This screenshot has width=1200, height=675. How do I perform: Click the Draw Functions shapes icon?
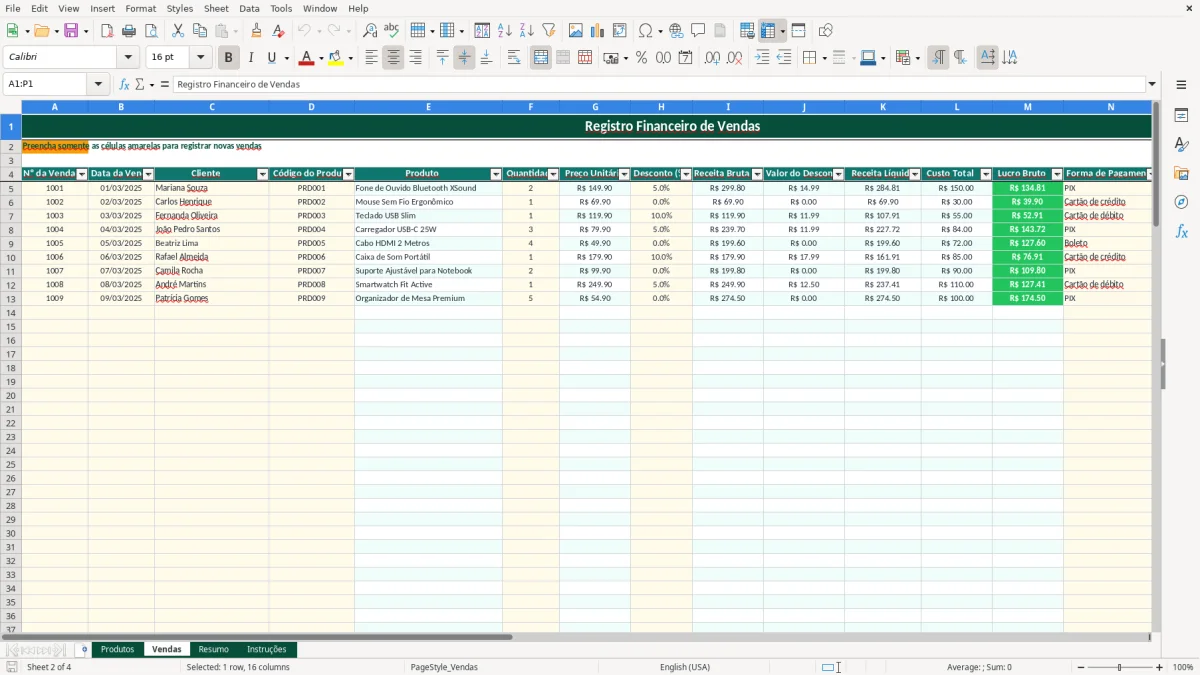(x=825, y=31)
